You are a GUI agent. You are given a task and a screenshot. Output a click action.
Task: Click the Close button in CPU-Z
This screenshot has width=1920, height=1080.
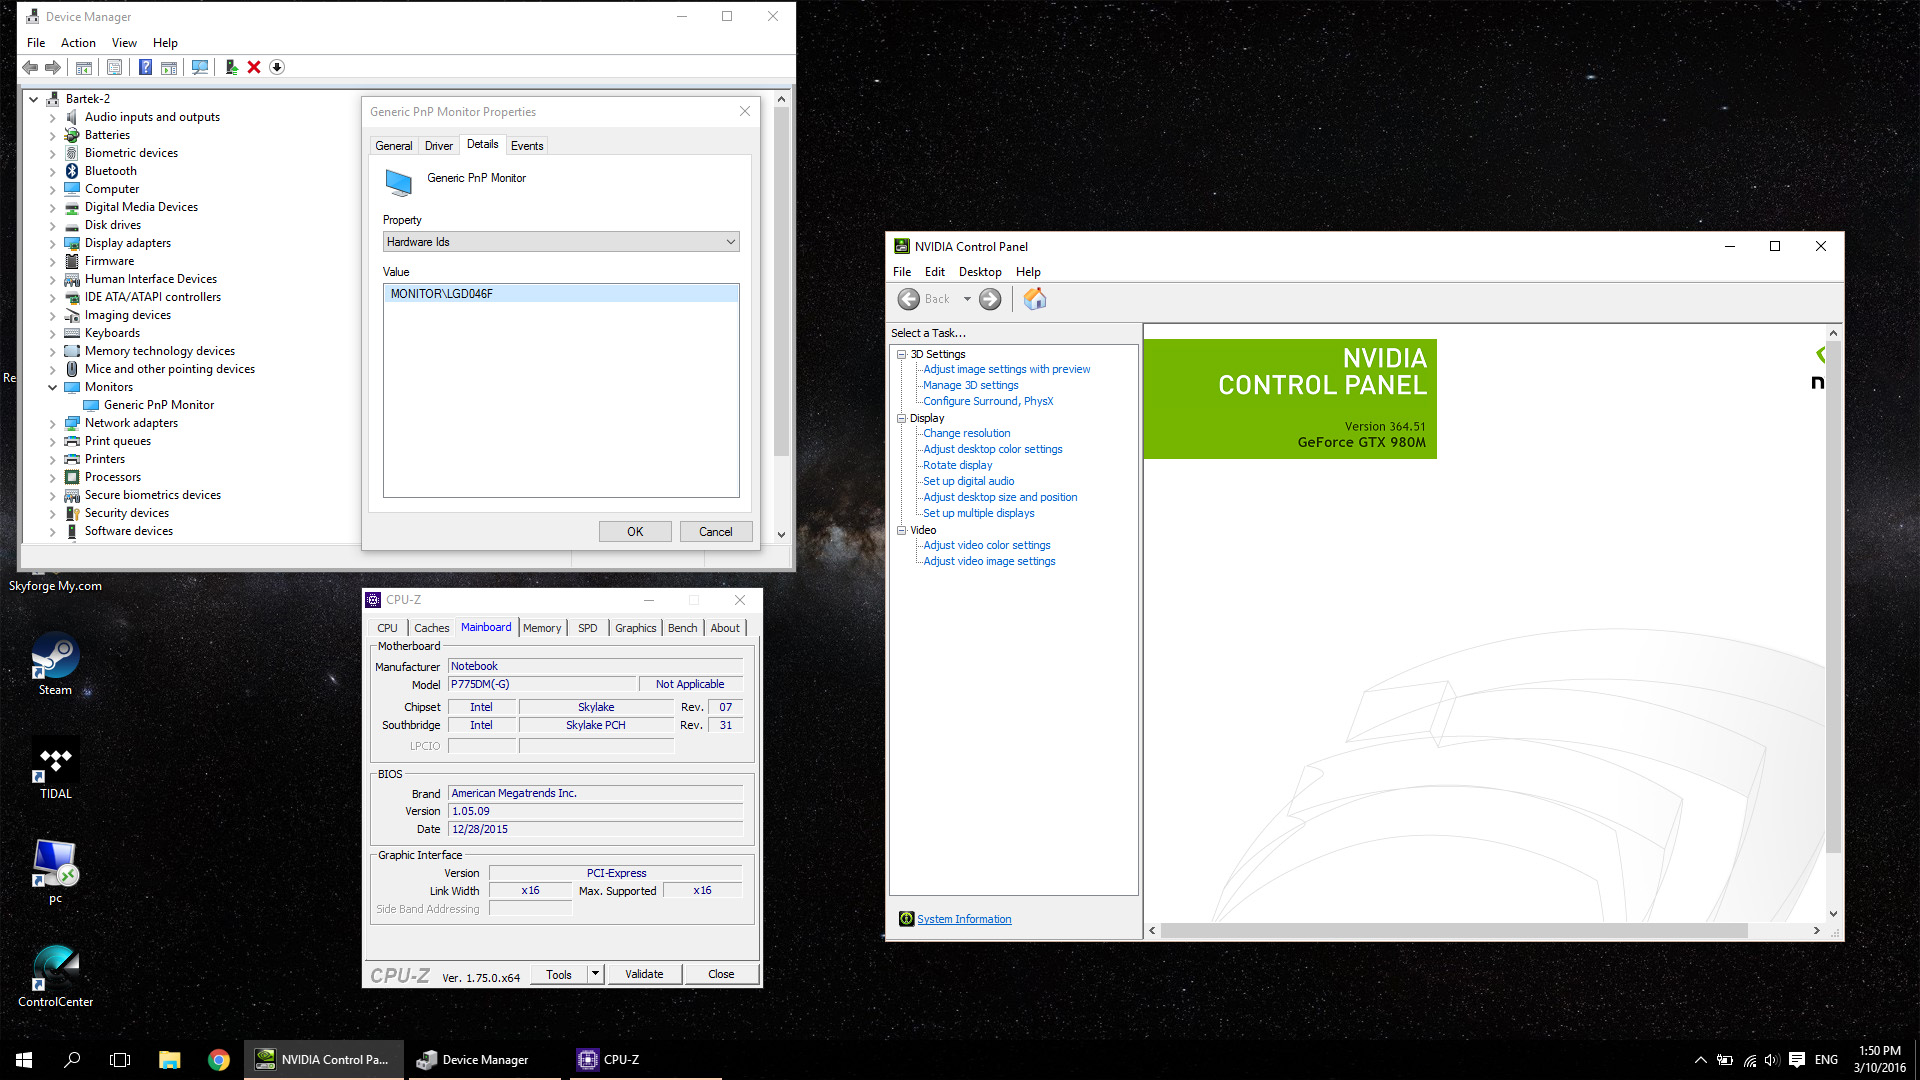pyautogui.click(x=721, y=974)
